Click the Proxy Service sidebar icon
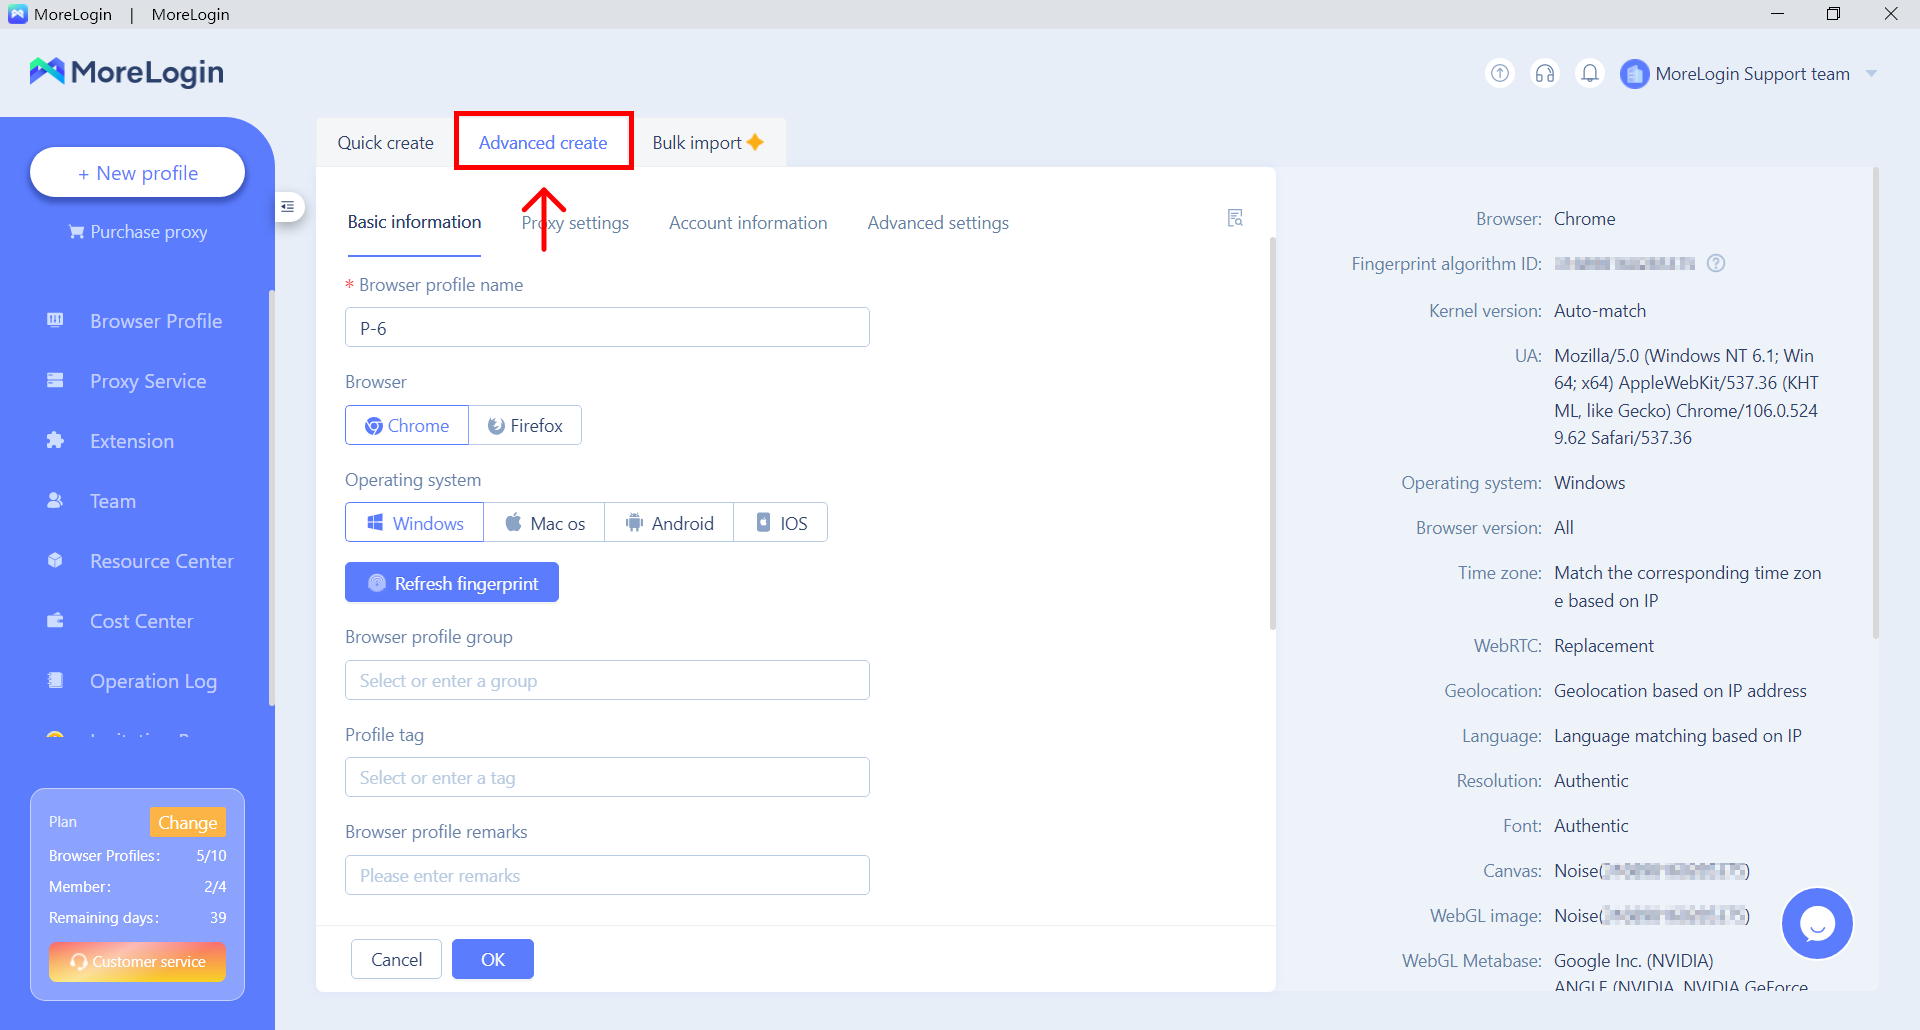 pyautogui.click(x=55, y=380)
